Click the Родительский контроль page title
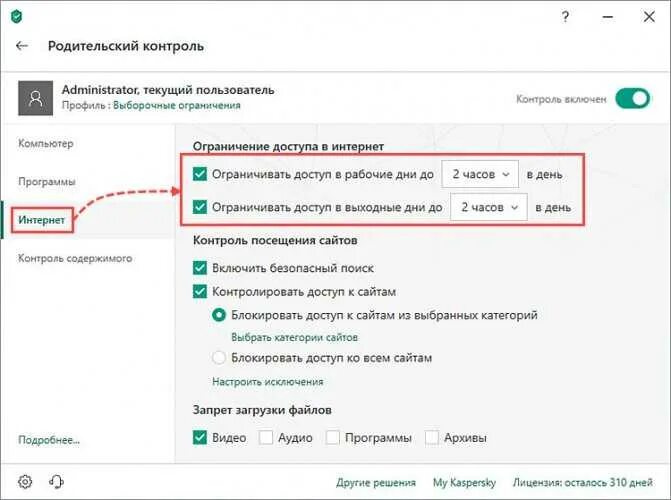 coord(126,46)
